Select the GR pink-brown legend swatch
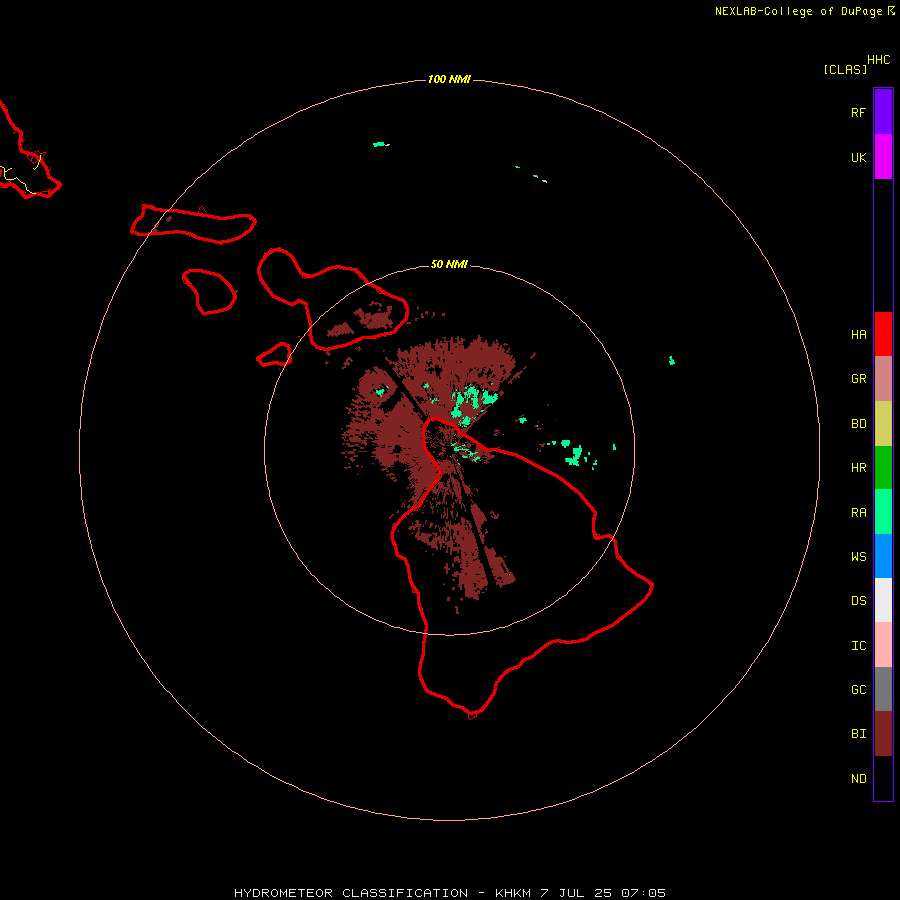The width and height of the screenshot is (900, 900). pyautogui.click(x=883, y=379)
